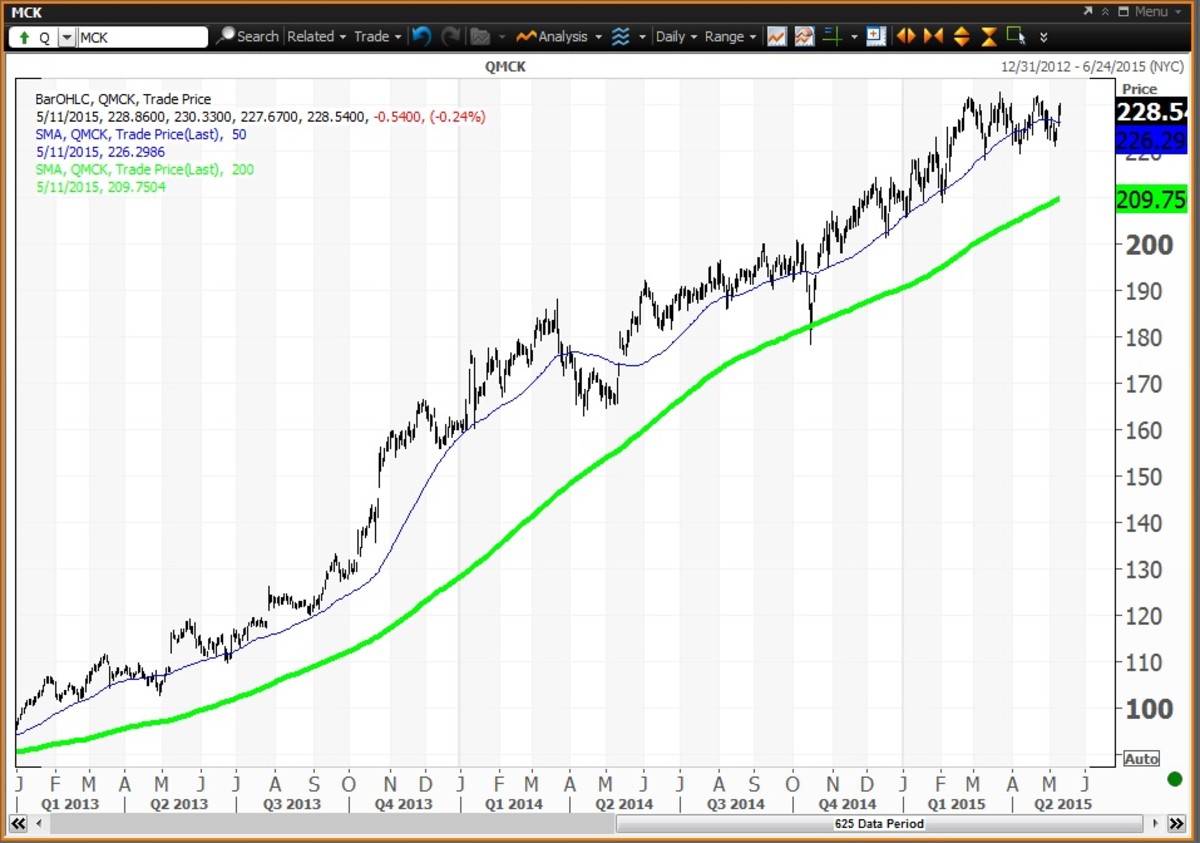Click the green status dot at bottom right
Image resolution: width=1200 pixels, height=843 pixels.
(x=1174, y=777)
